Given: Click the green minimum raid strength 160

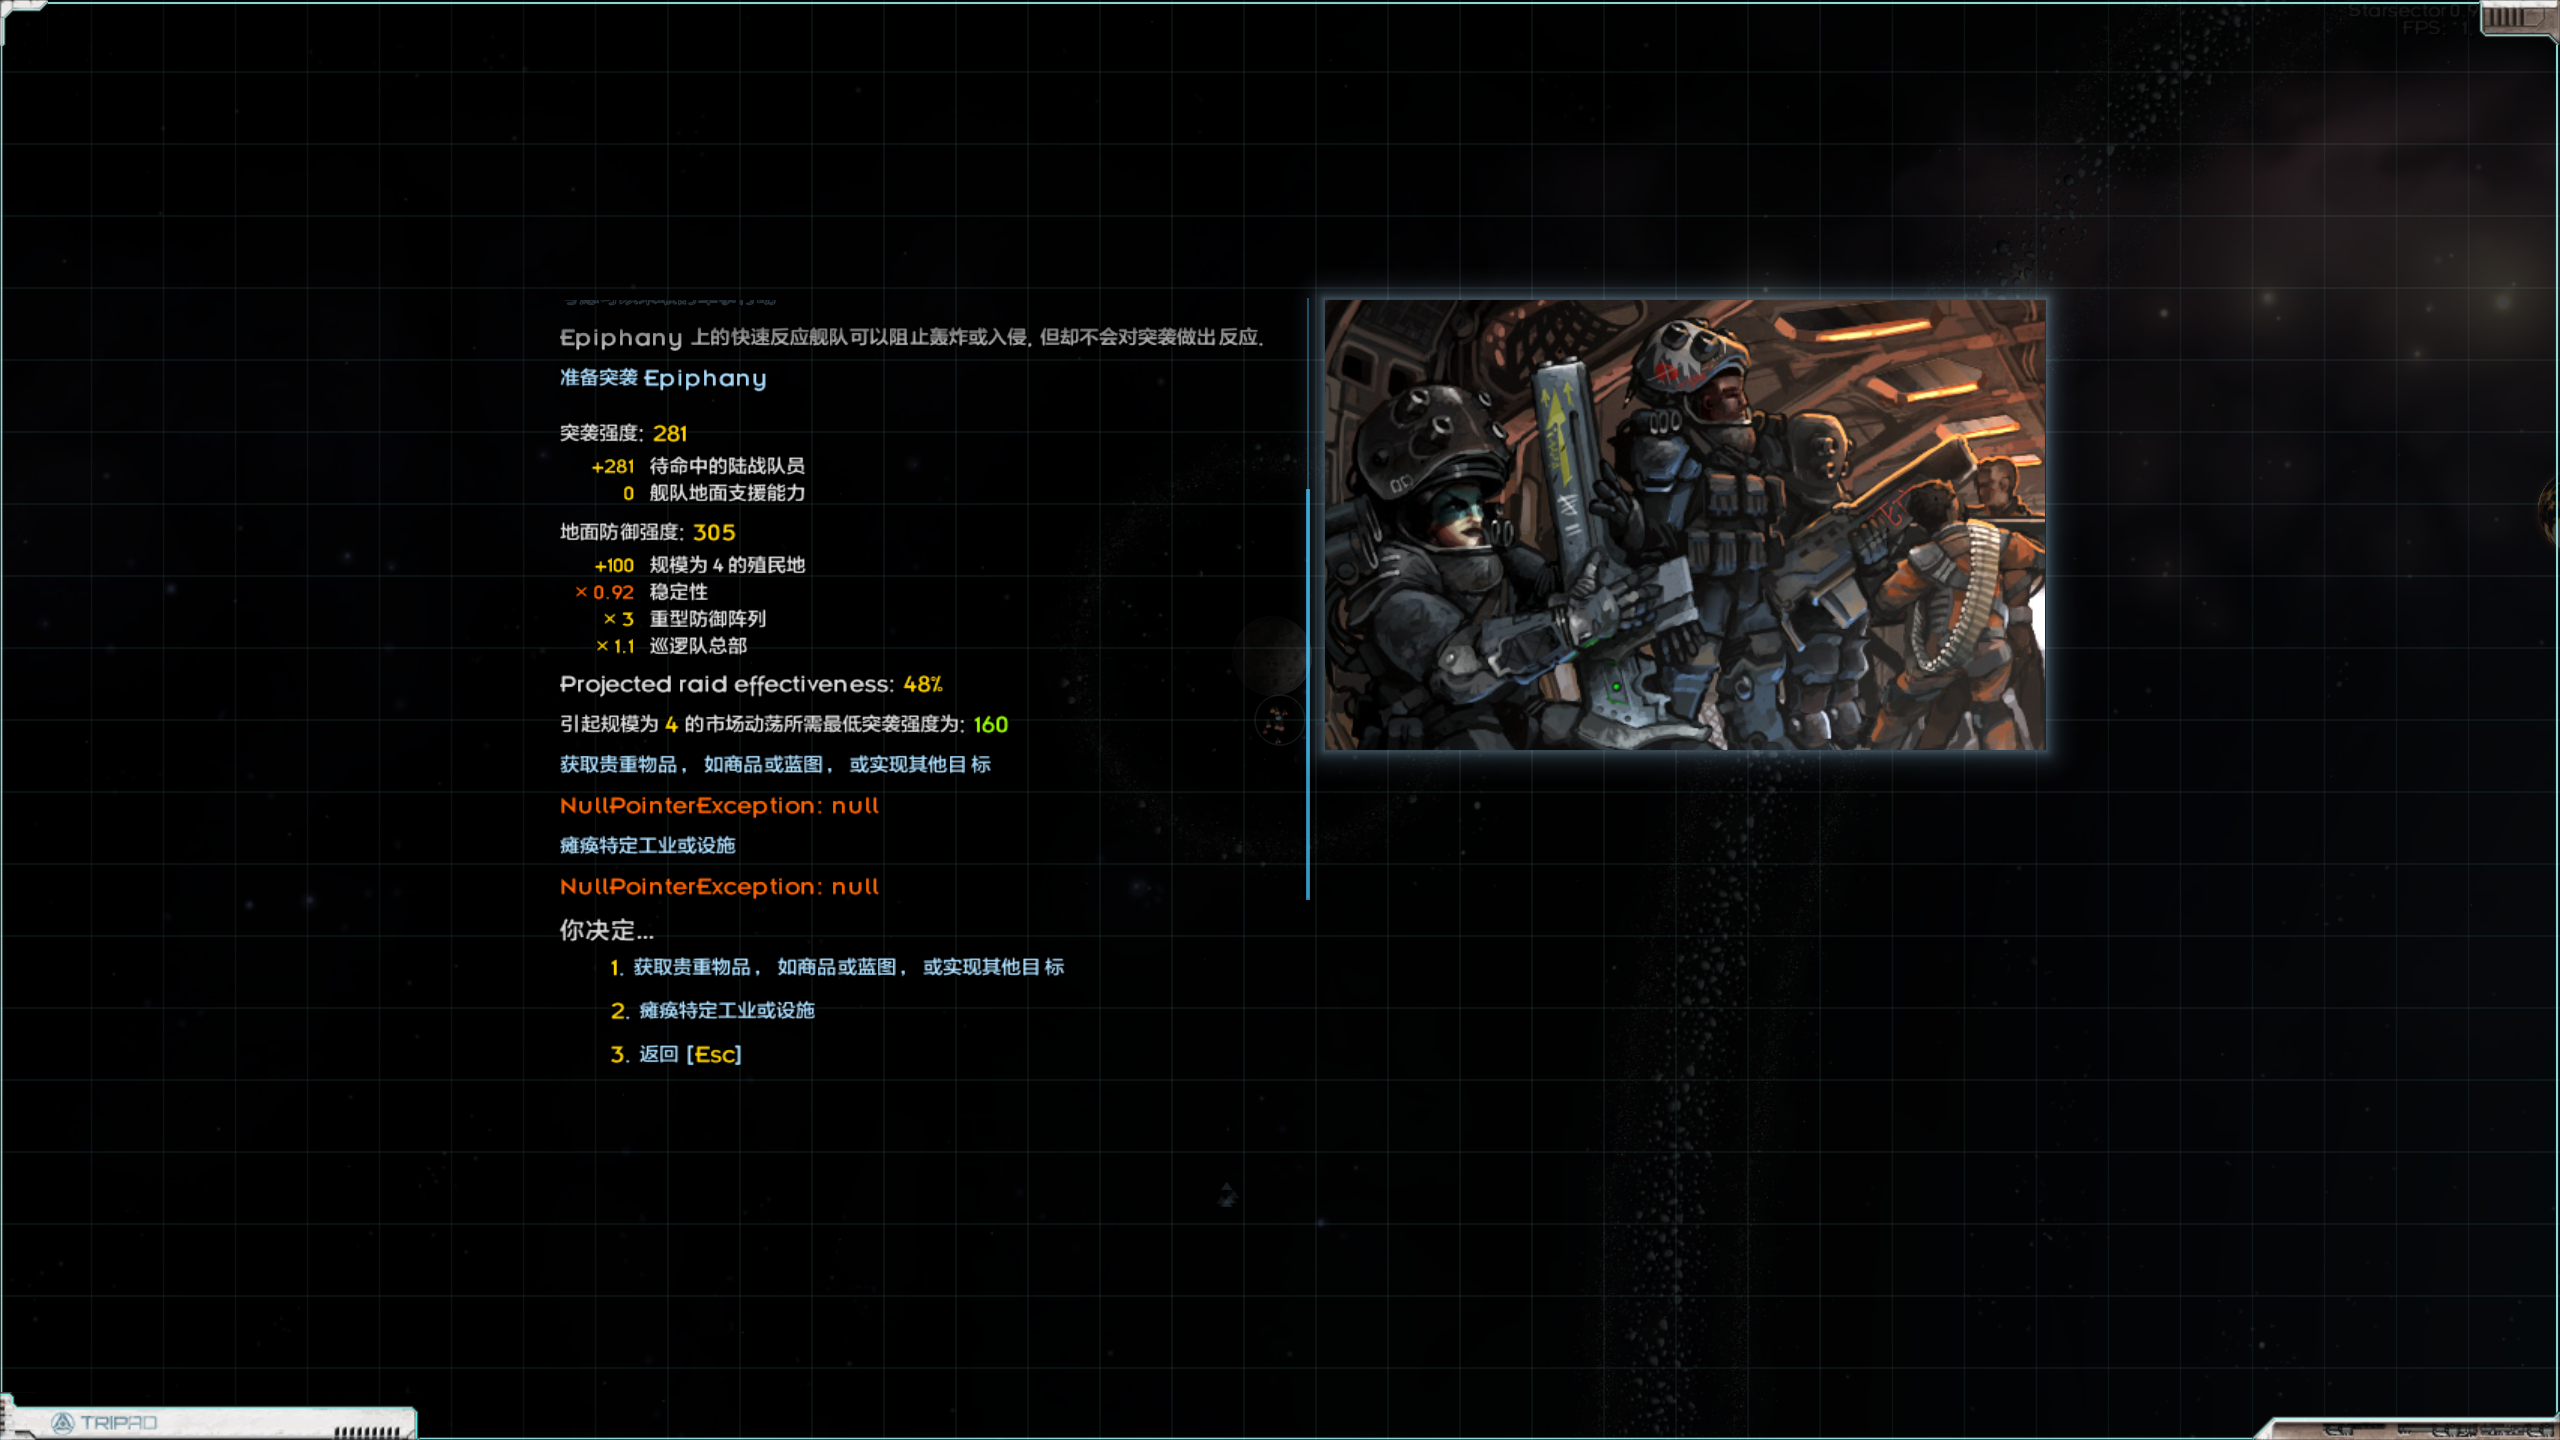Looking at the screenshot, I should point(990,725).
